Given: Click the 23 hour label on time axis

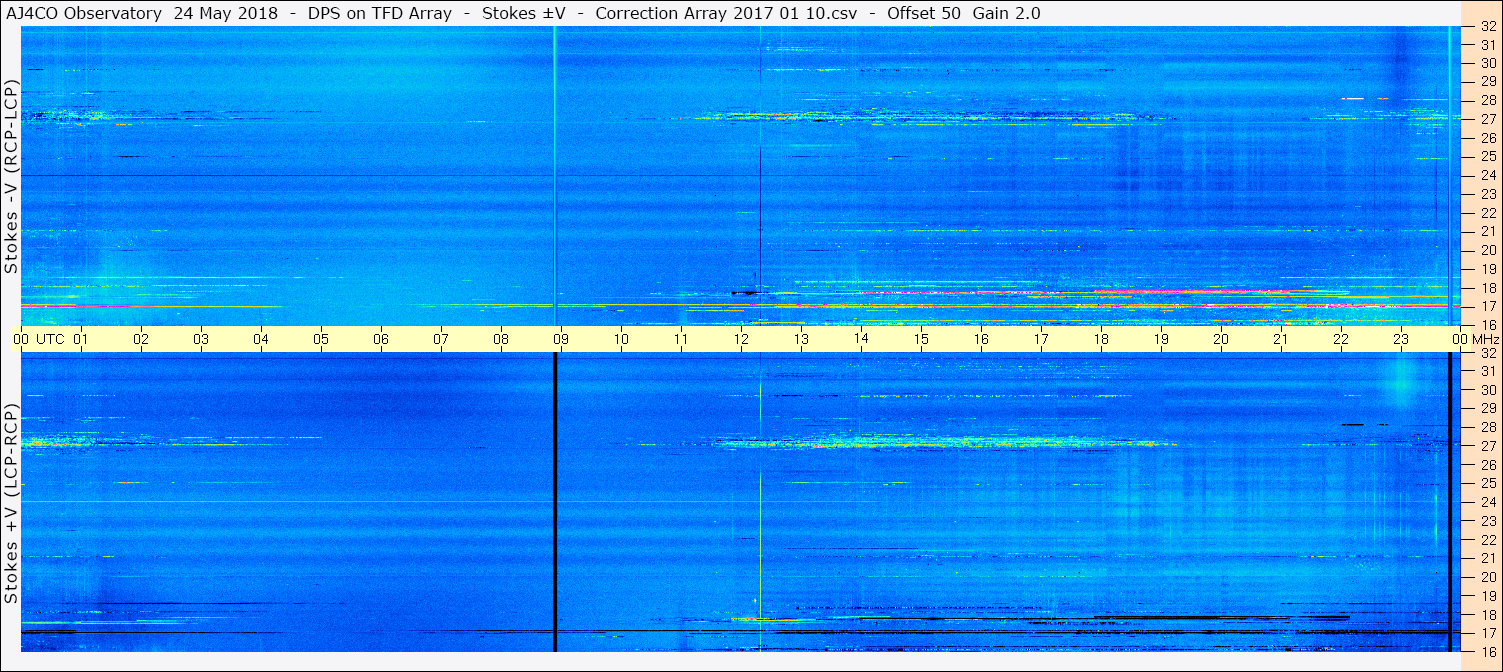Looking at the screenshot, I should tap(1401, 339).
